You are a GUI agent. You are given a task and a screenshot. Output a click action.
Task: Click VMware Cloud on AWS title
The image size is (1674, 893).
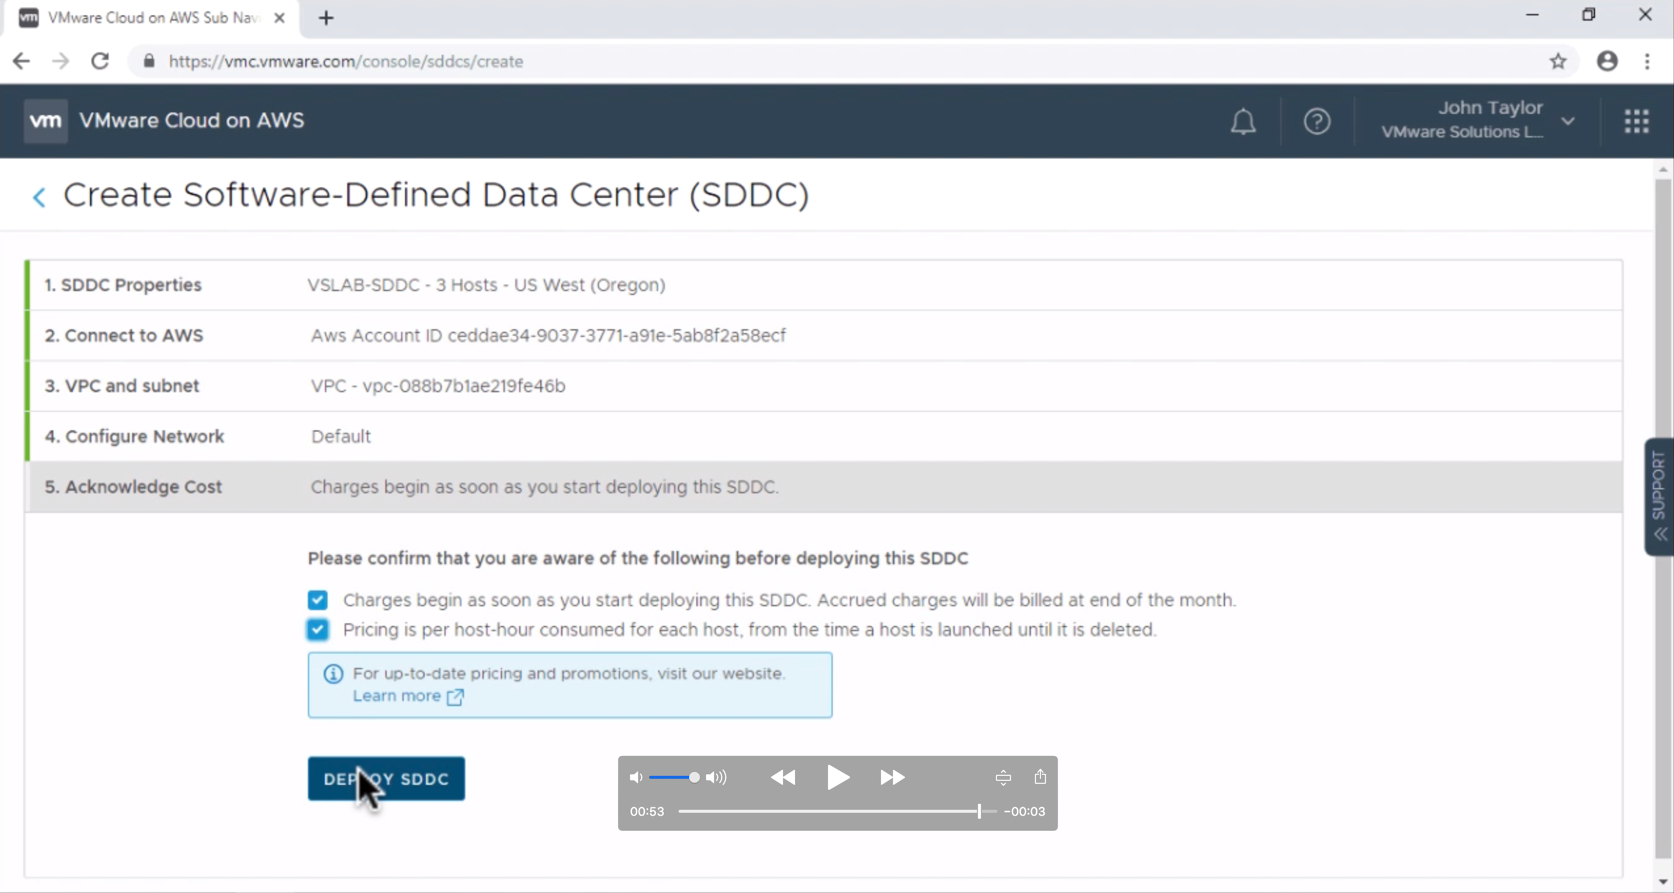tap(192, 121)
